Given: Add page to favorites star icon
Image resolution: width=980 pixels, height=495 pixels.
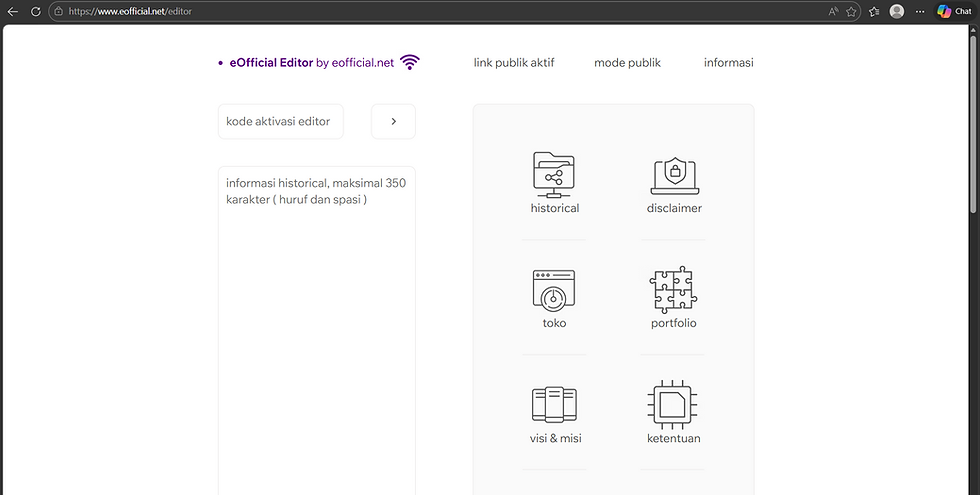Looking at the screenshot, I should point(851,11).
